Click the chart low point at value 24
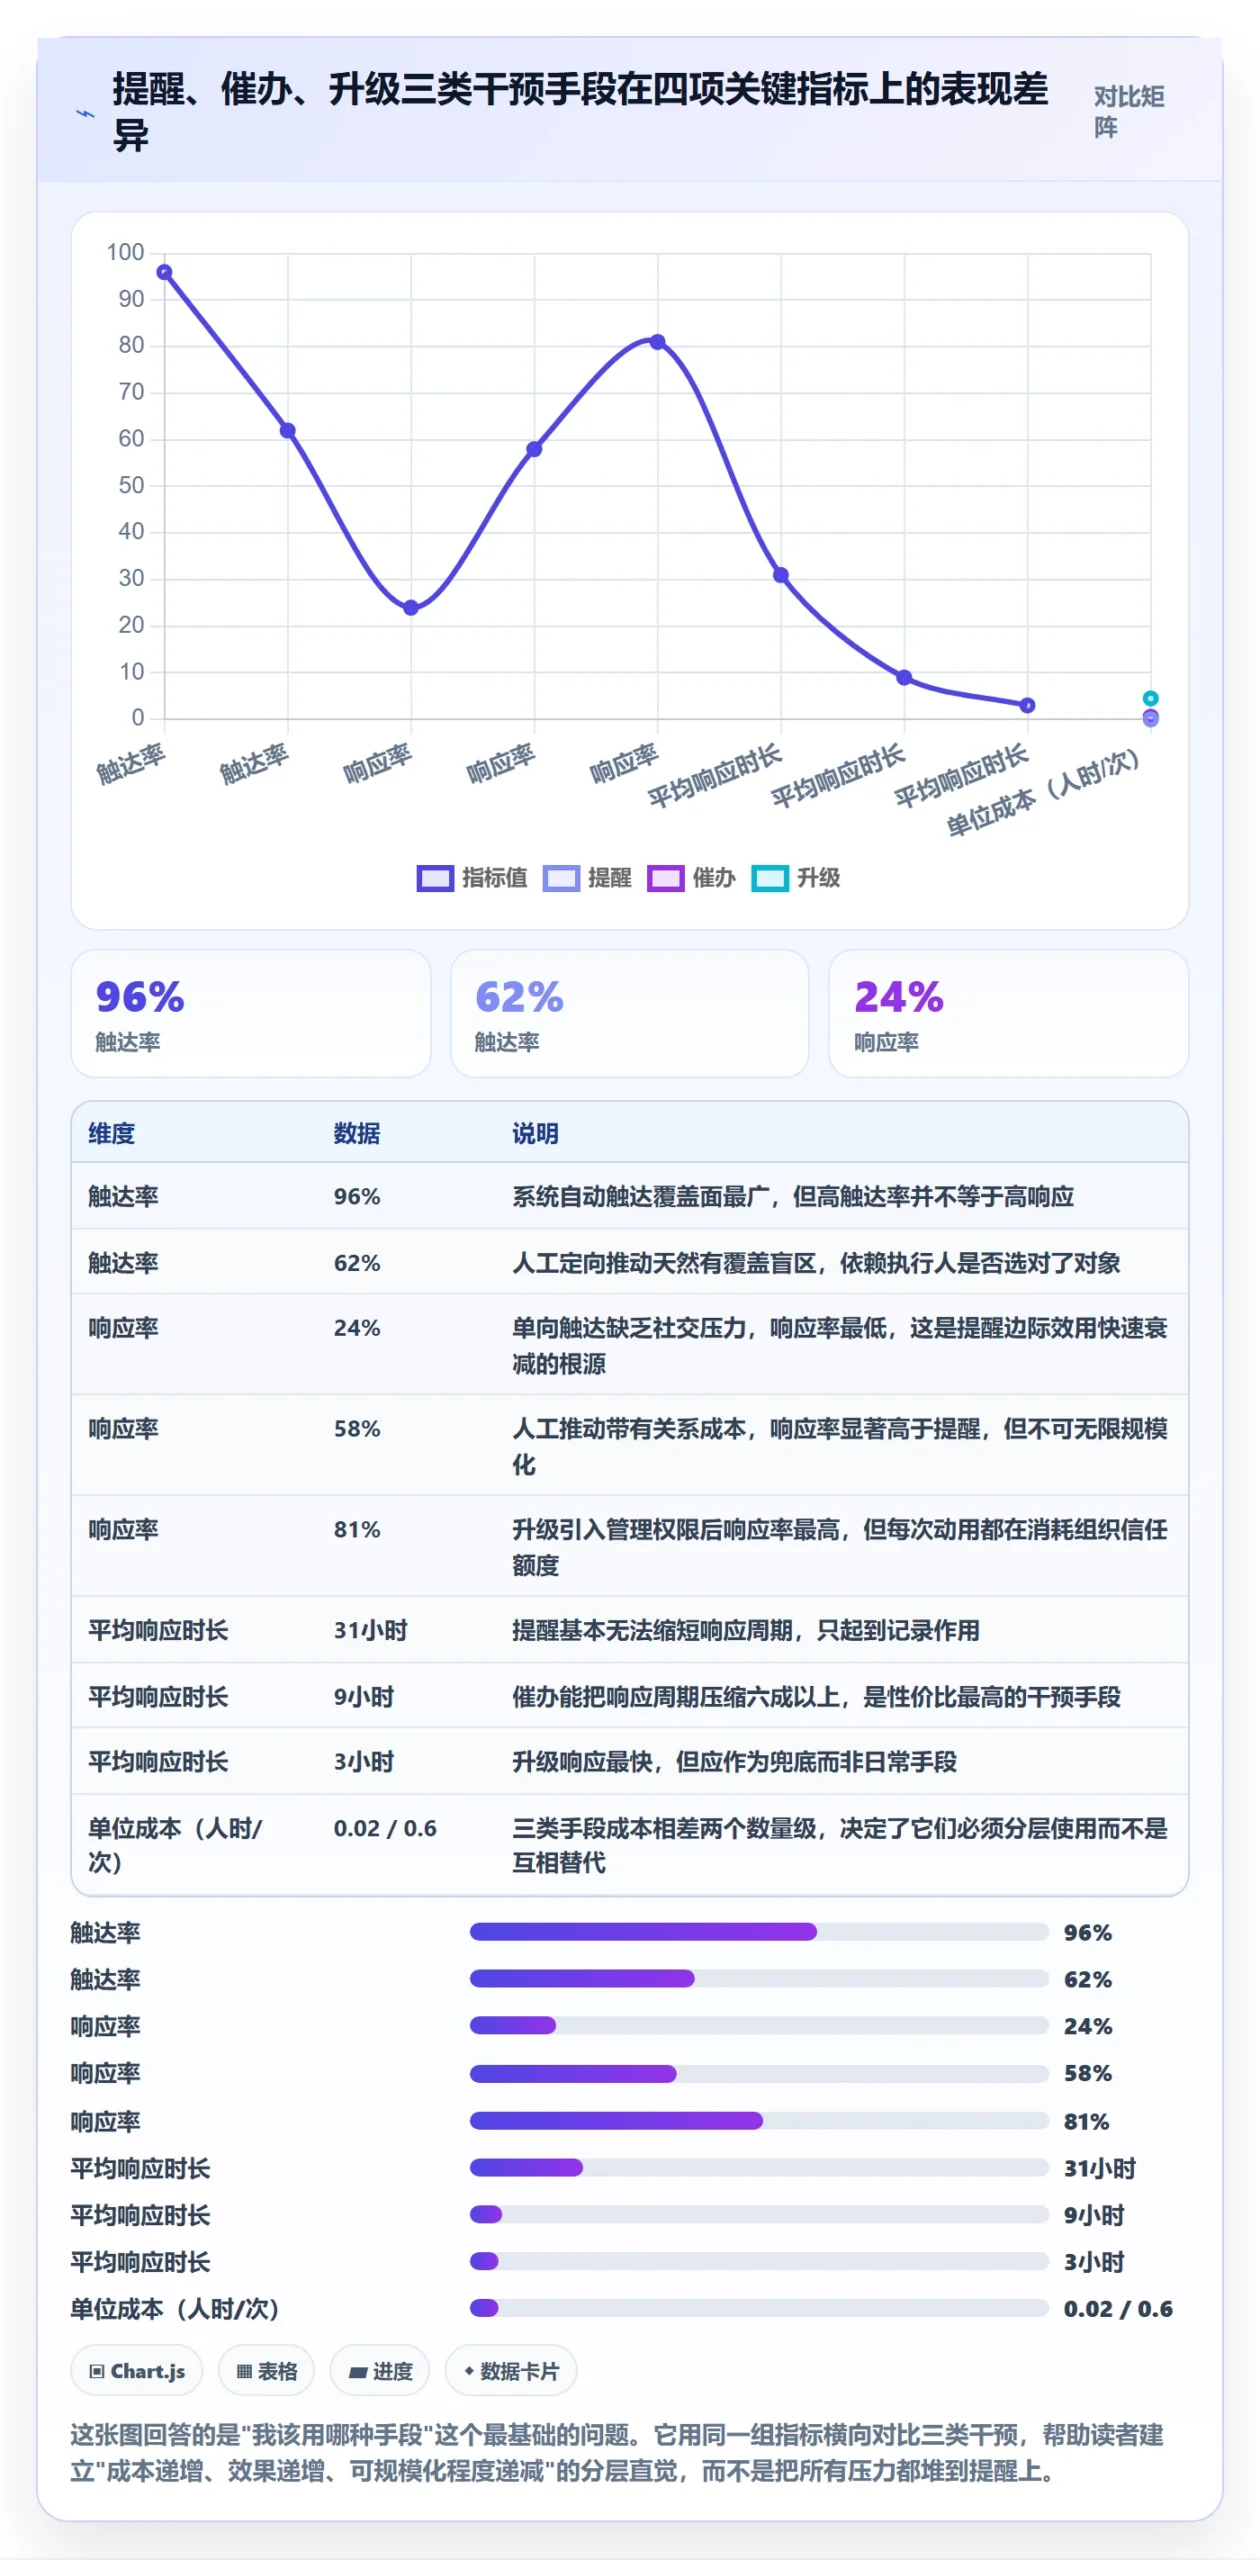 coord(411,608)
